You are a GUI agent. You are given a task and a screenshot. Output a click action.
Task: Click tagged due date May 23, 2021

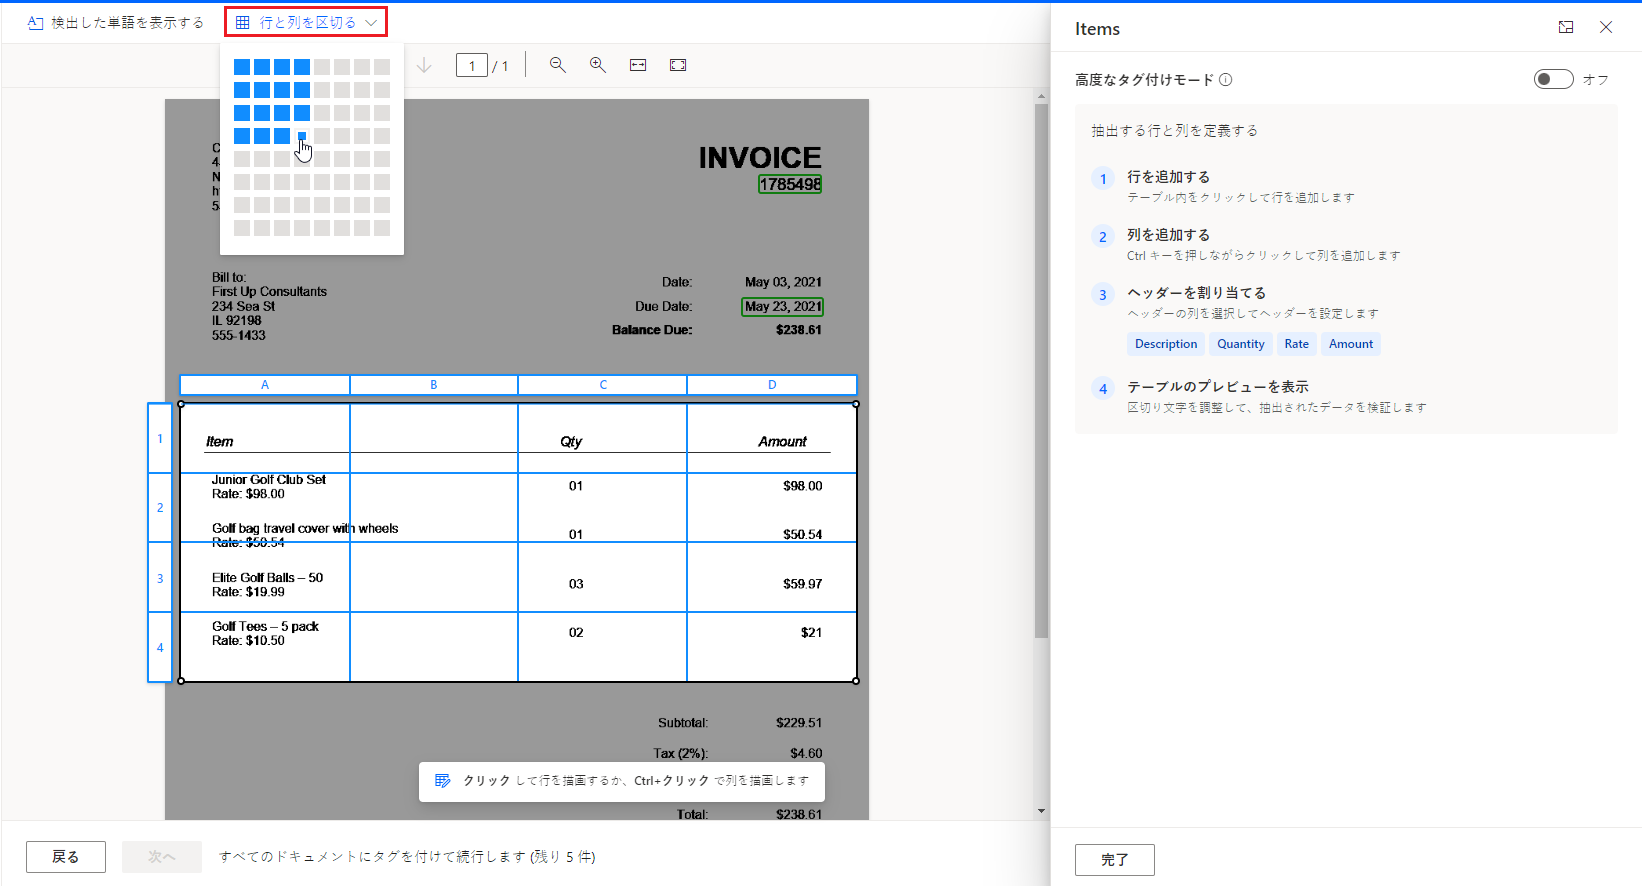click(783, 307)
